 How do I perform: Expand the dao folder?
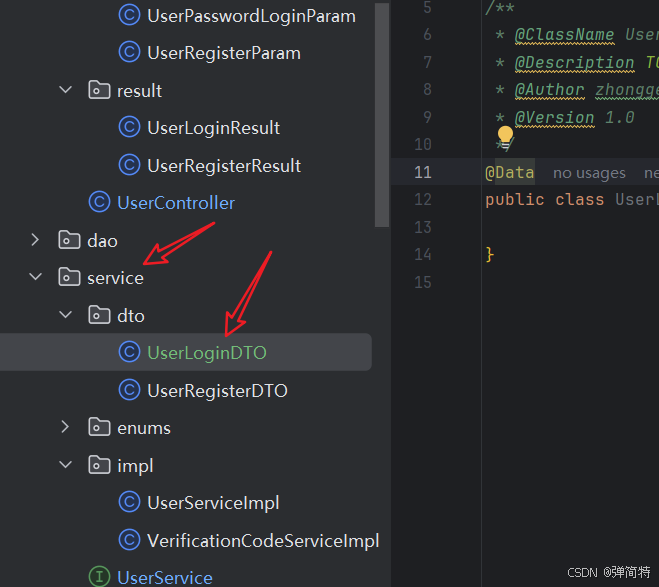35,240
